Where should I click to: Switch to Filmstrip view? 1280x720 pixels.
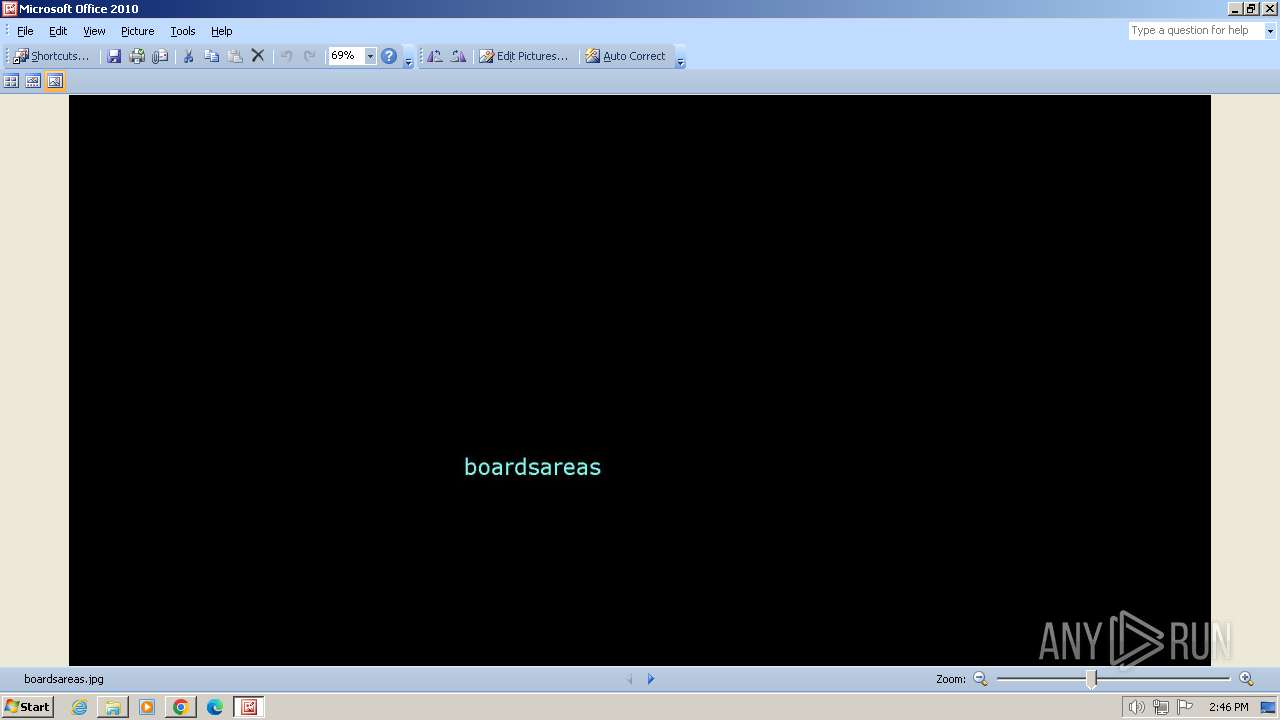click(x=33, y=81)
